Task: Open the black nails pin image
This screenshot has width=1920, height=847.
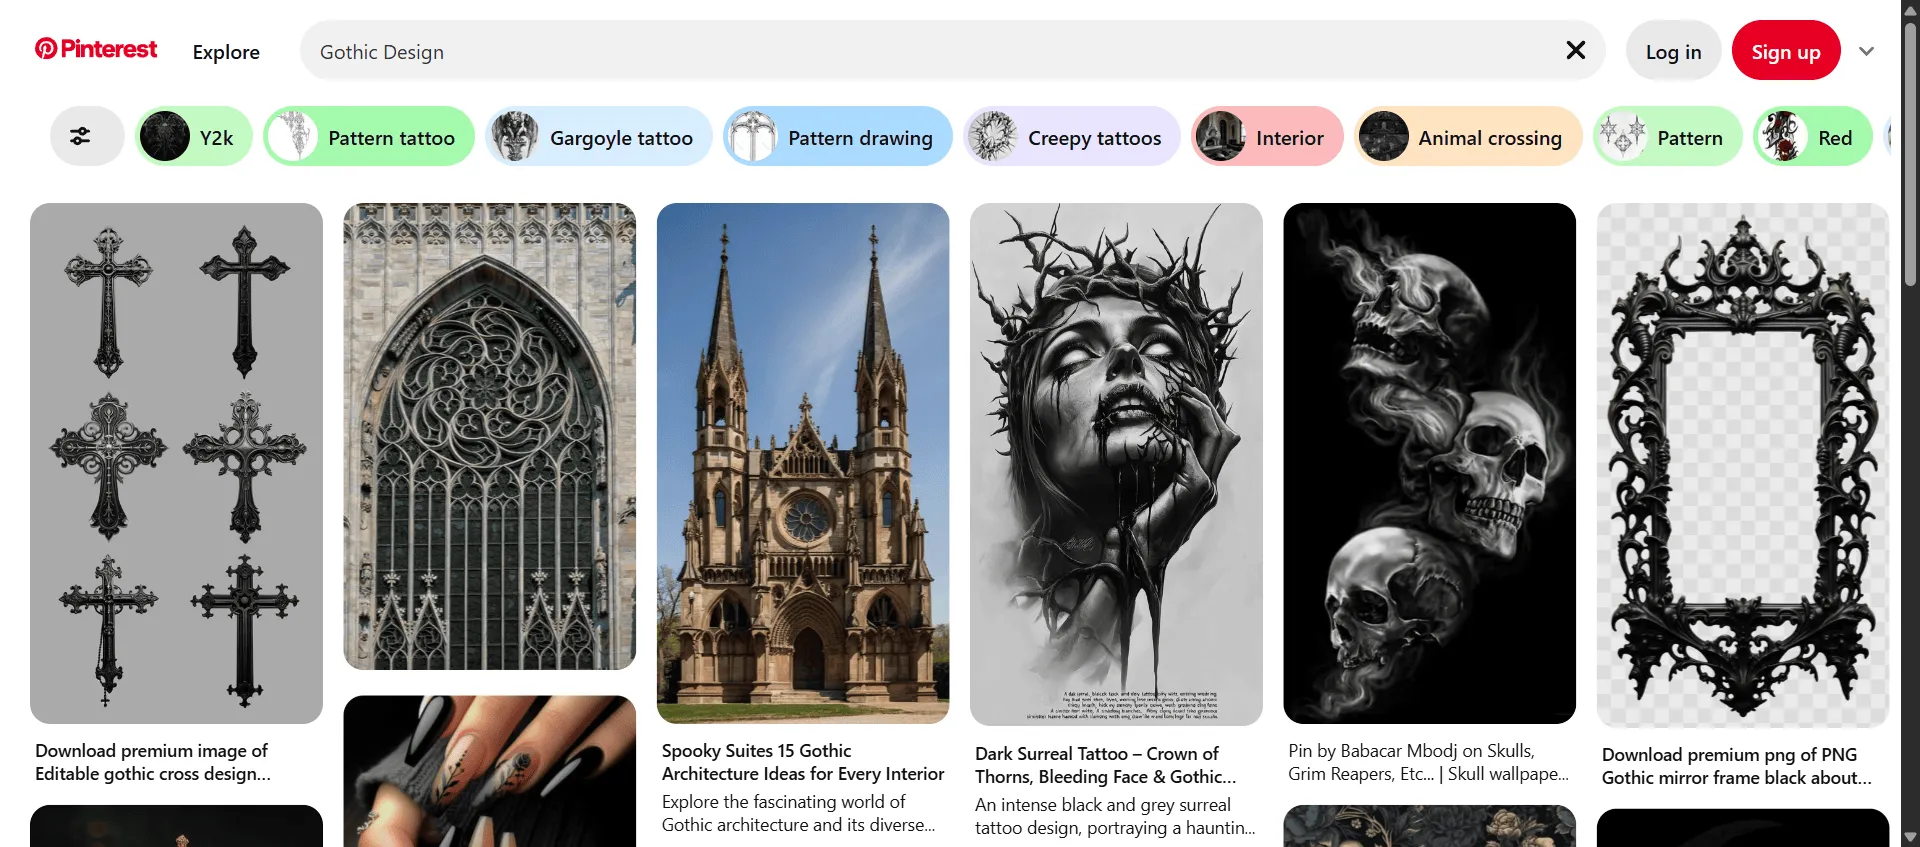Action: coord(490,771)
